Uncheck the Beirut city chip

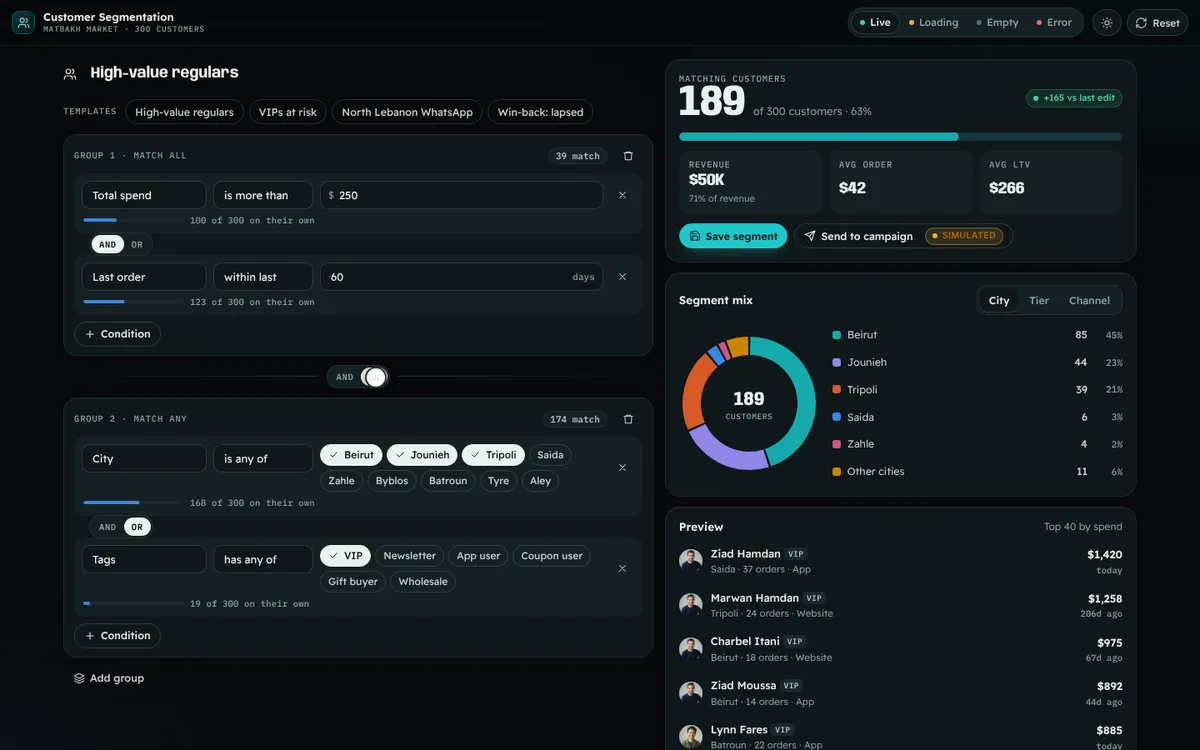point(351,455)
